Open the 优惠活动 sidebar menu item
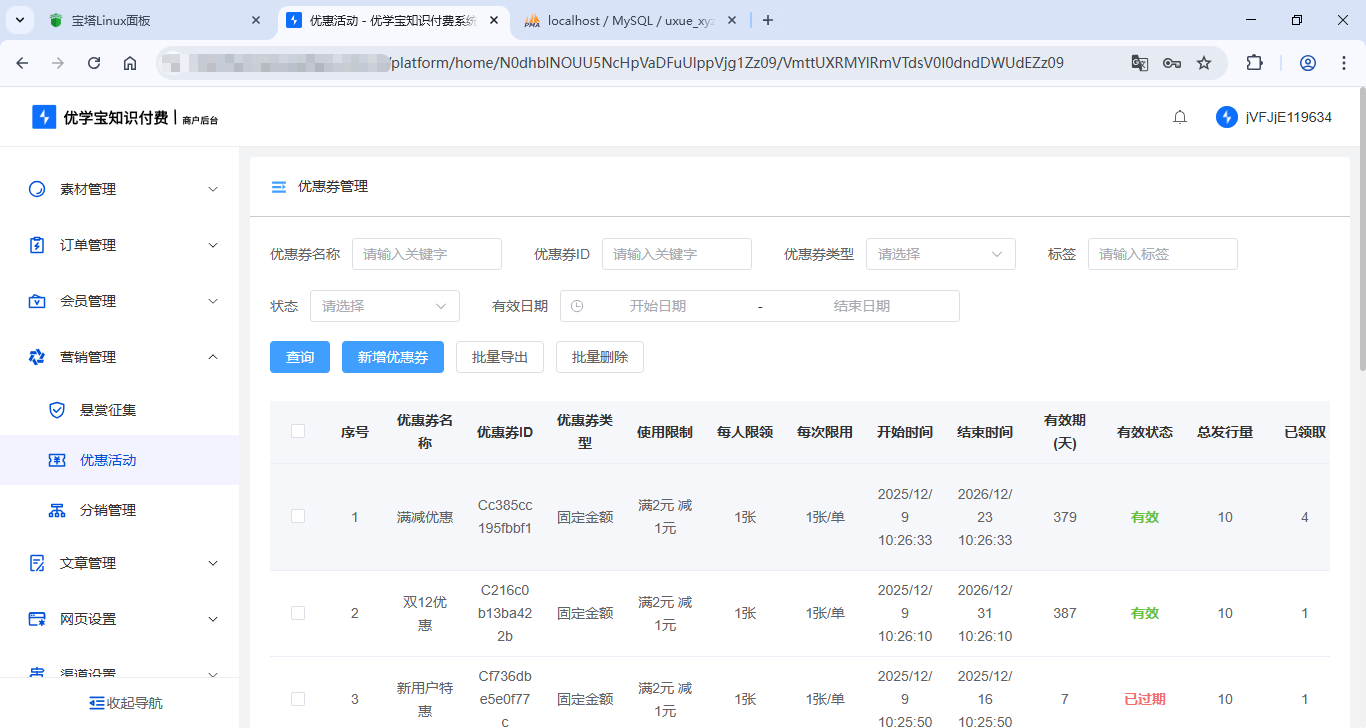This screenshot has width=1366, height=728. click(108, 460)
